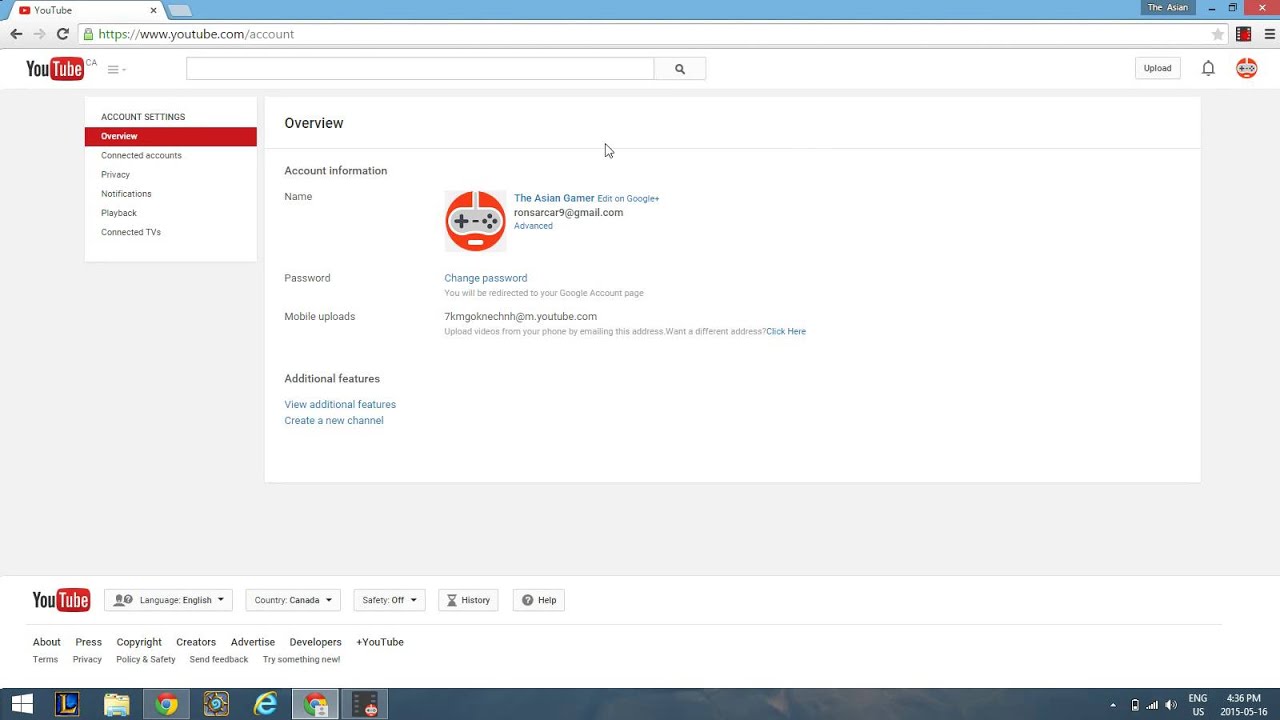Open View additional features link
The image size is (1280, 720).
point(340,404)
